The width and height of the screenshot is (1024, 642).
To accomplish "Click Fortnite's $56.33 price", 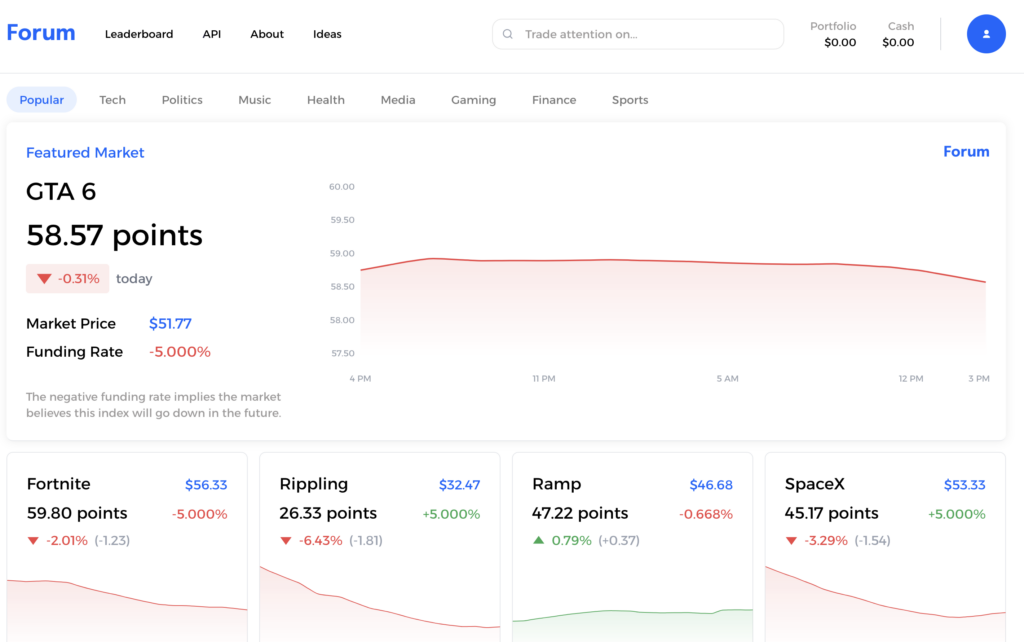I will (206, 485).
